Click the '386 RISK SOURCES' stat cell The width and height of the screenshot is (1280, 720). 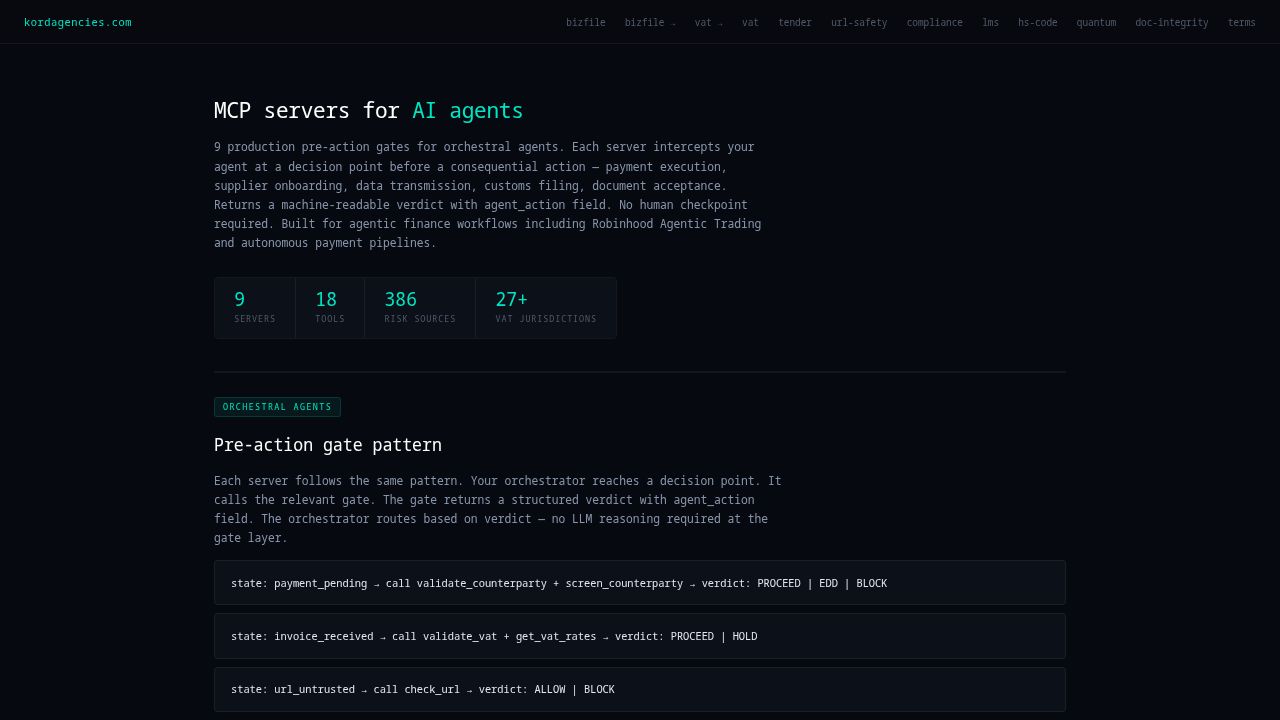[420, 308]
